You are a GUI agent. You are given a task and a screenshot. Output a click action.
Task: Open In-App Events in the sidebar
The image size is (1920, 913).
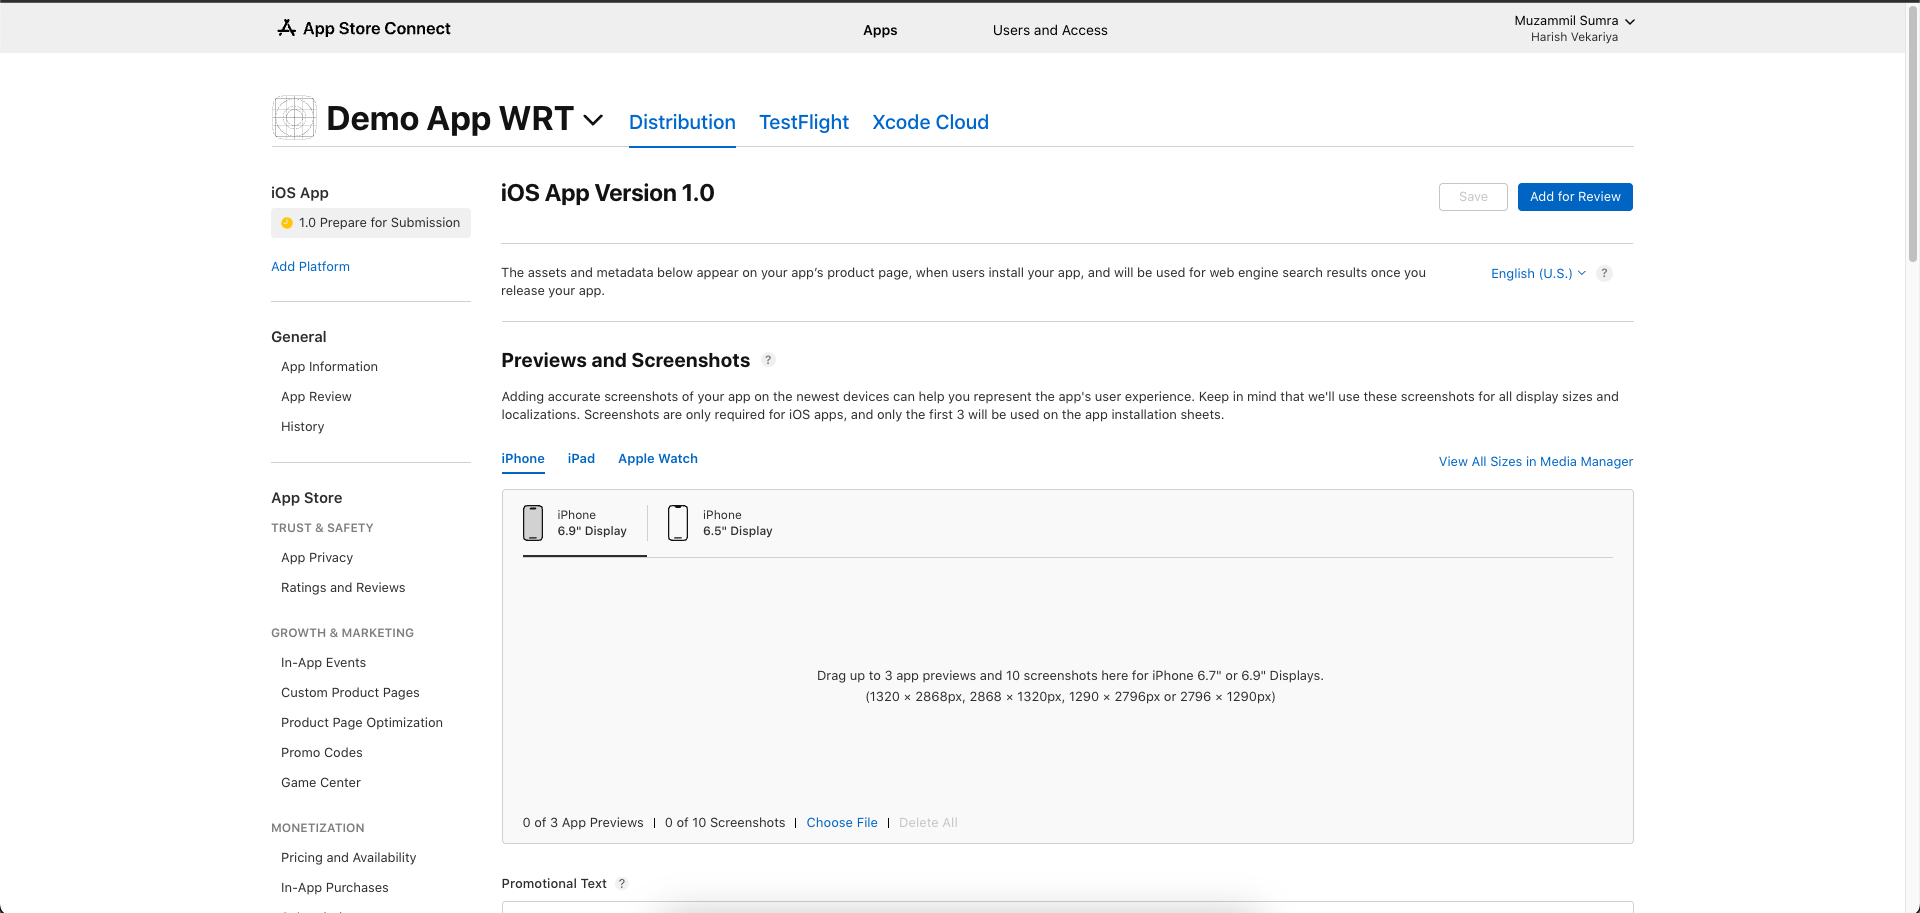pyautogui.click(x=323, y=663)
